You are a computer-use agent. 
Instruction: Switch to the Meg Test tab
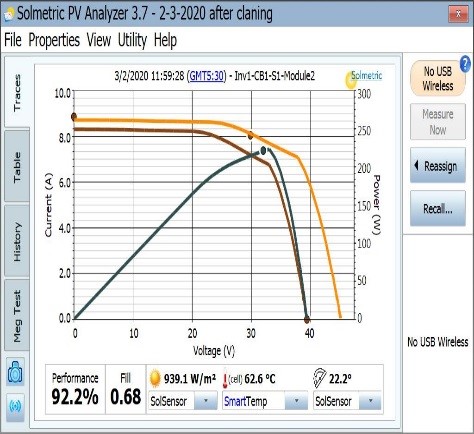17,316
